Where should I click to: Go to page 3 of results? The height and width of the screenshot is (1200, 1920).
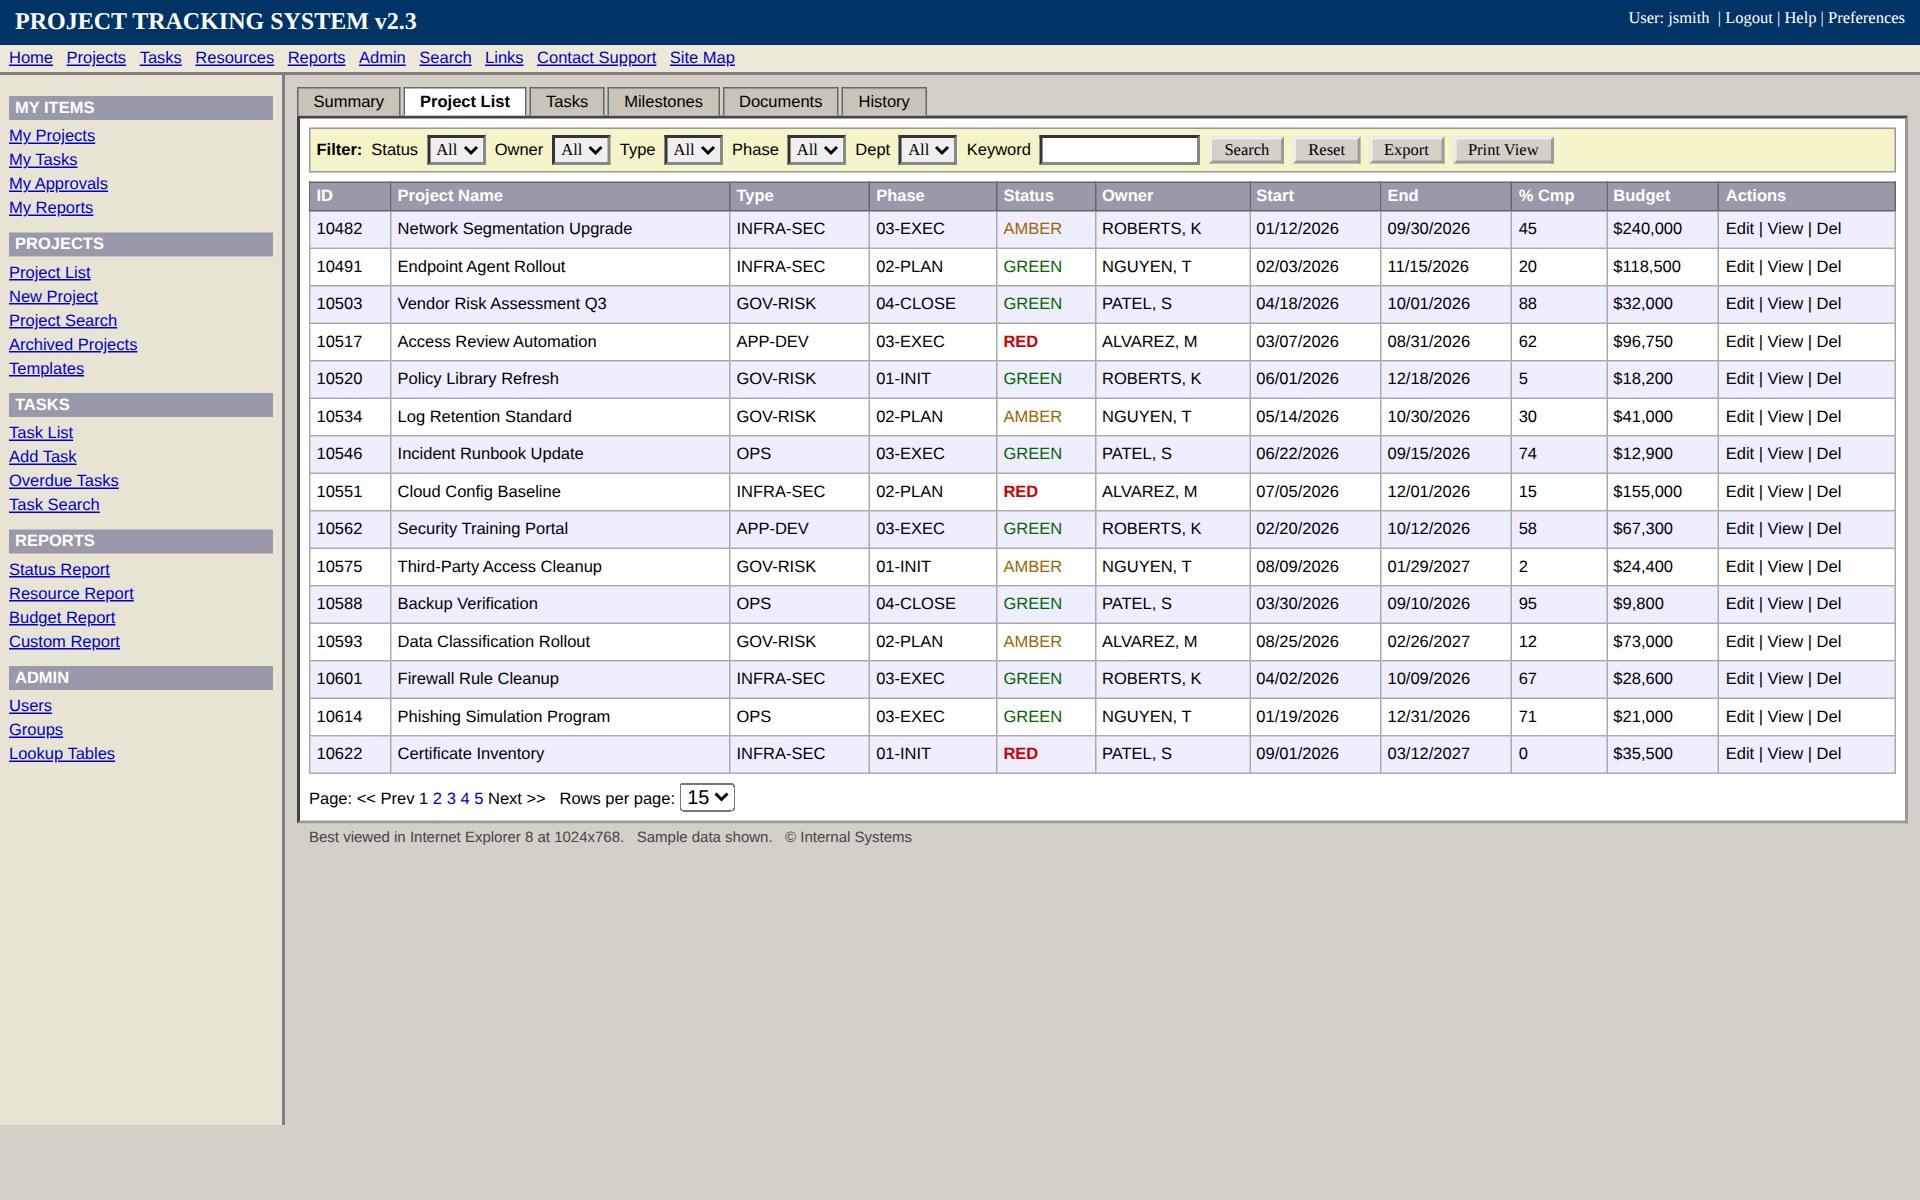[x=451, y=798]
